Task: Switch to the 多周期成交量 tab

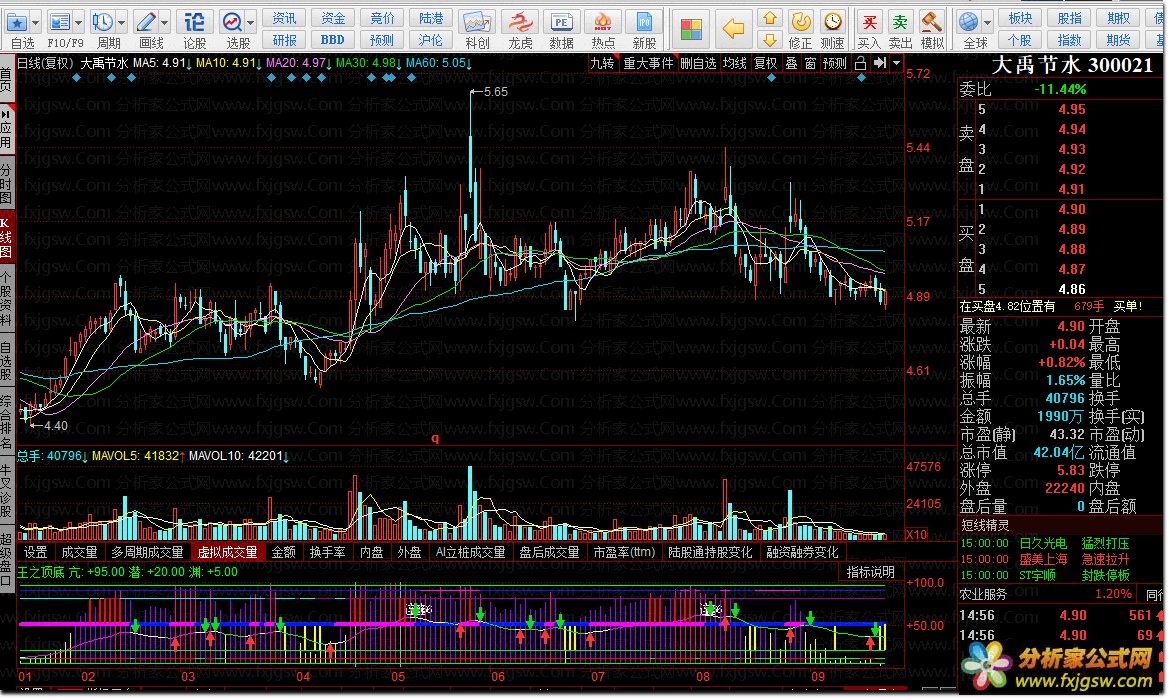Action: pos(147,553)
